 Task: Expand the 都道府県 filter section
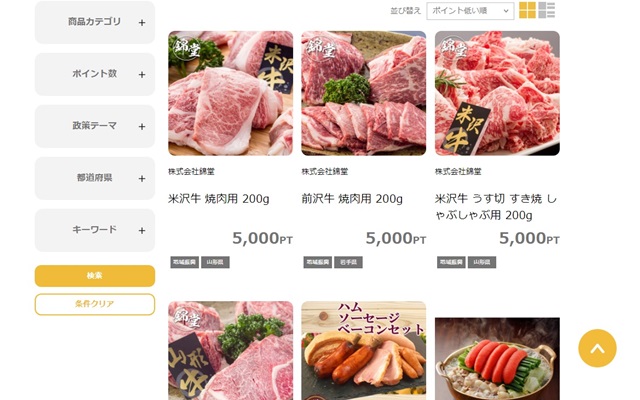coord(95,178)
